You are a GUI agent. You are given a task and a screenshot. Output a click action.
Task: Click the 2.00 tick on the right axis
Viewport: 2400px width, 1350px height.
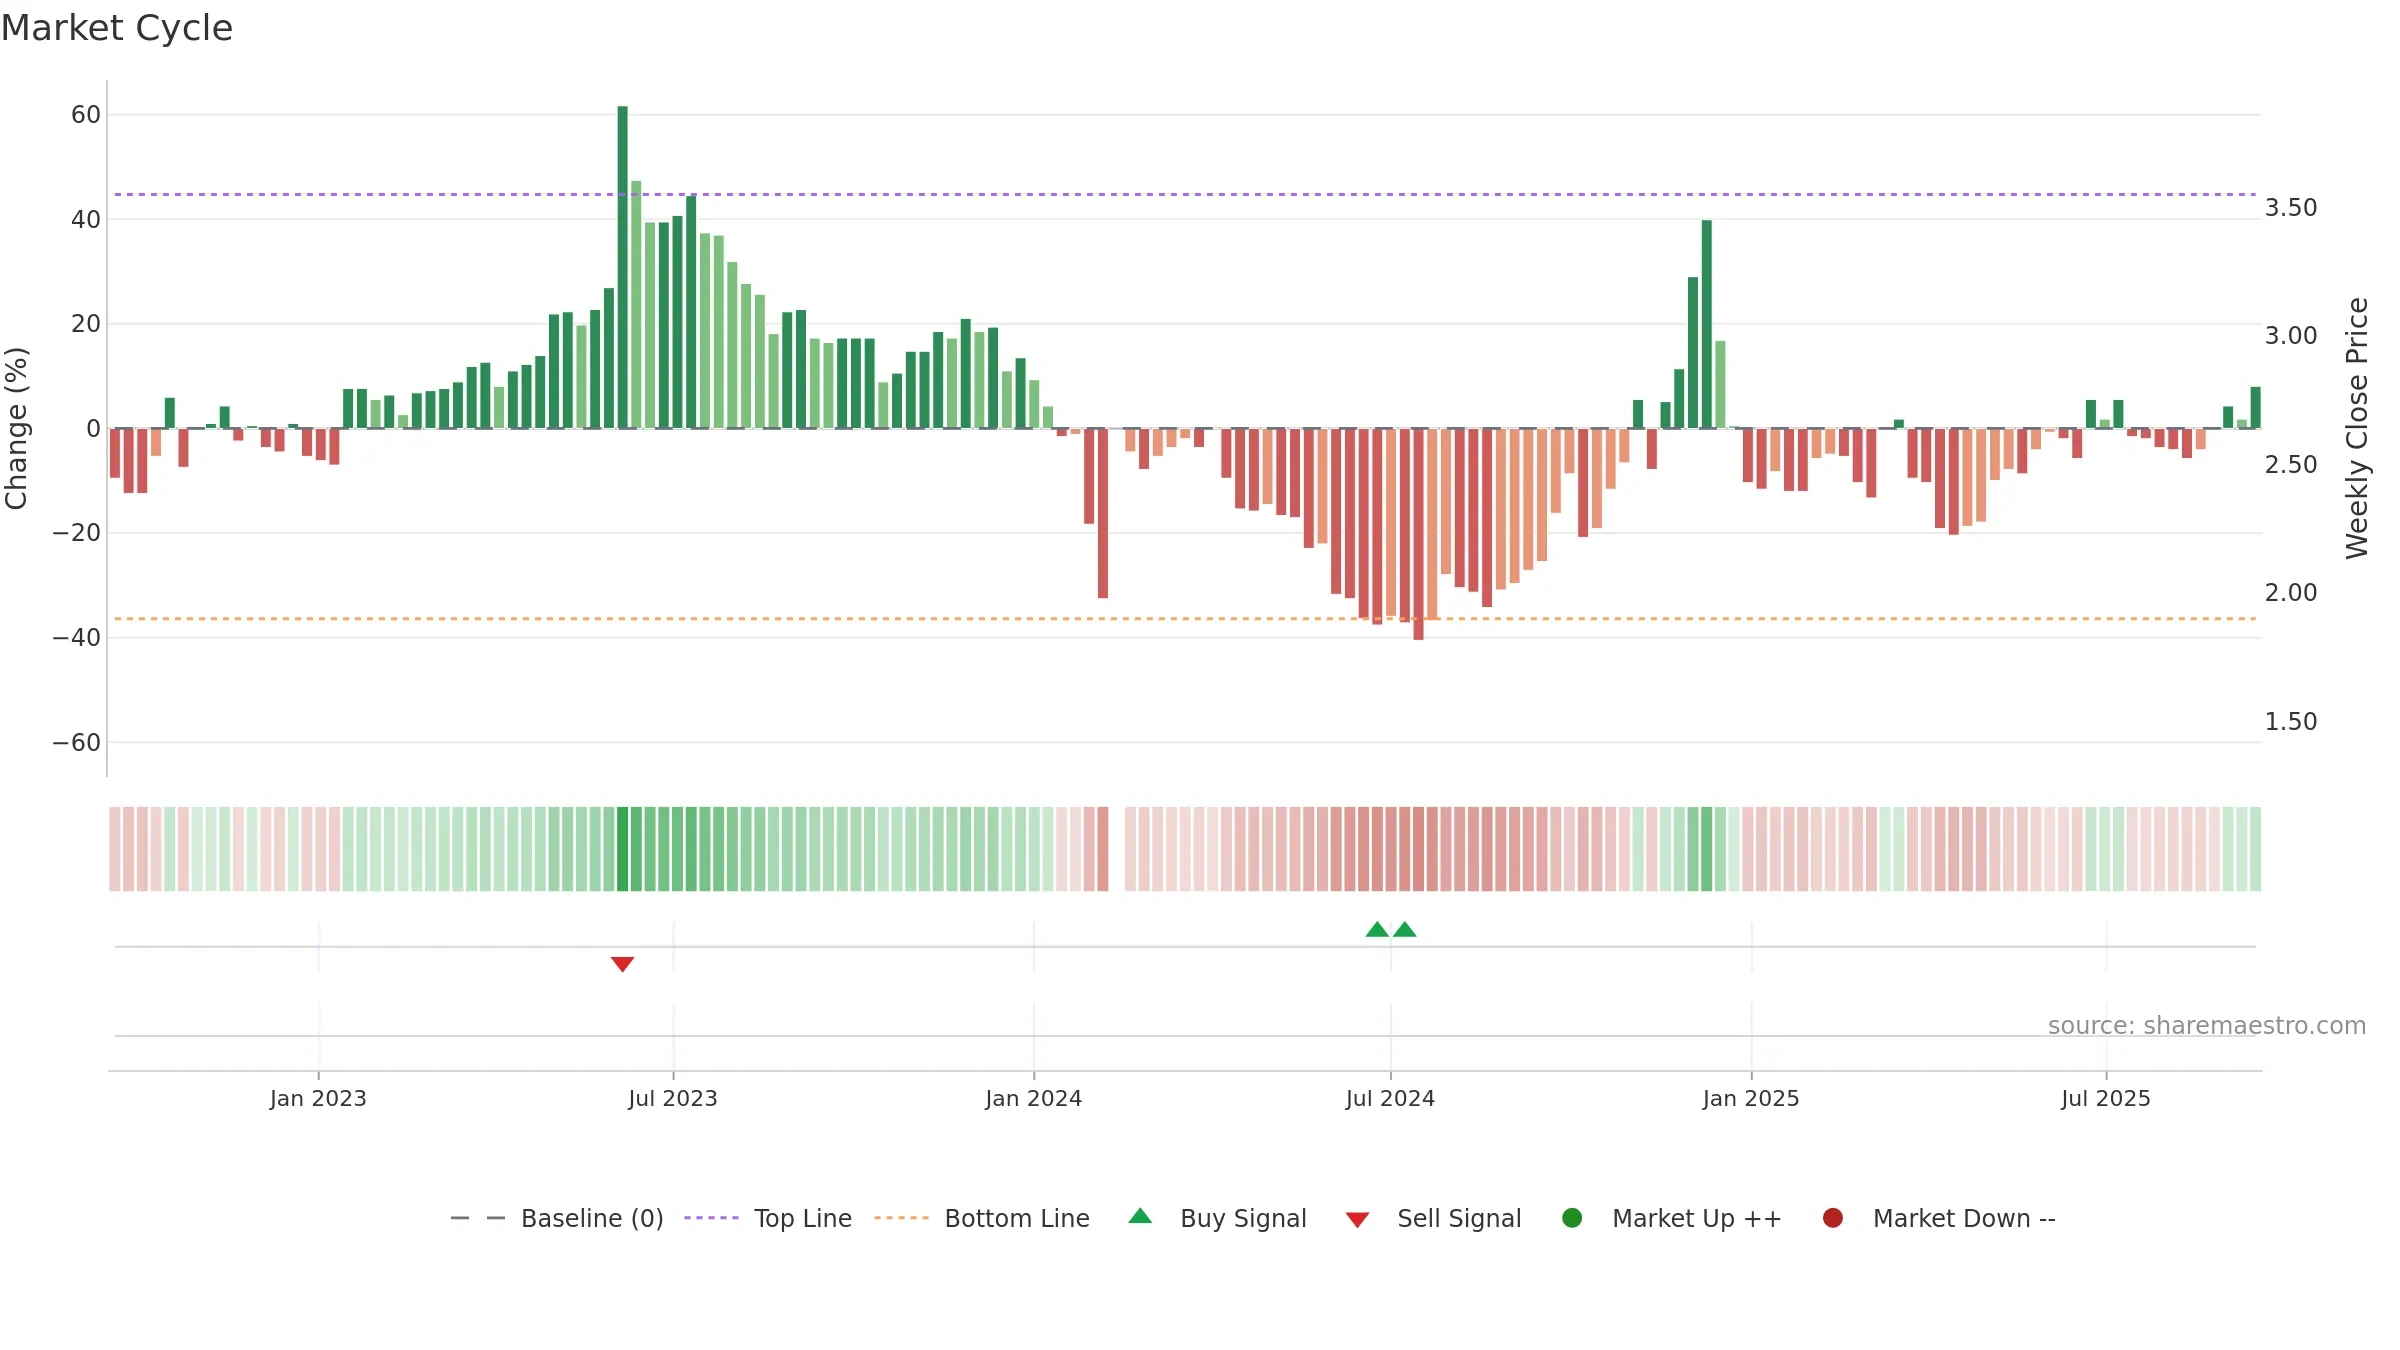click(x=2291, y=593)
